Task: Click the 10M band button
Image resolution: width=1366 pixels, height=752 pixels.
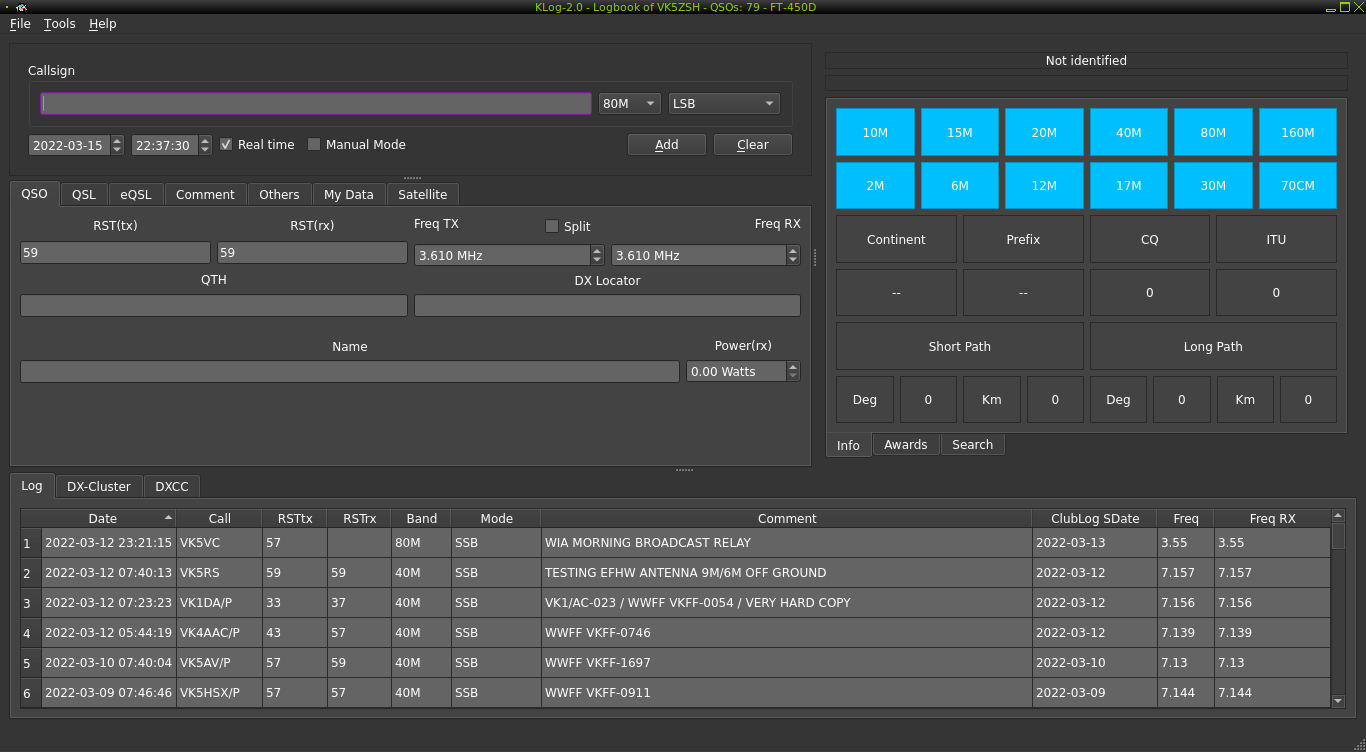Action: (x=875, y=132)
